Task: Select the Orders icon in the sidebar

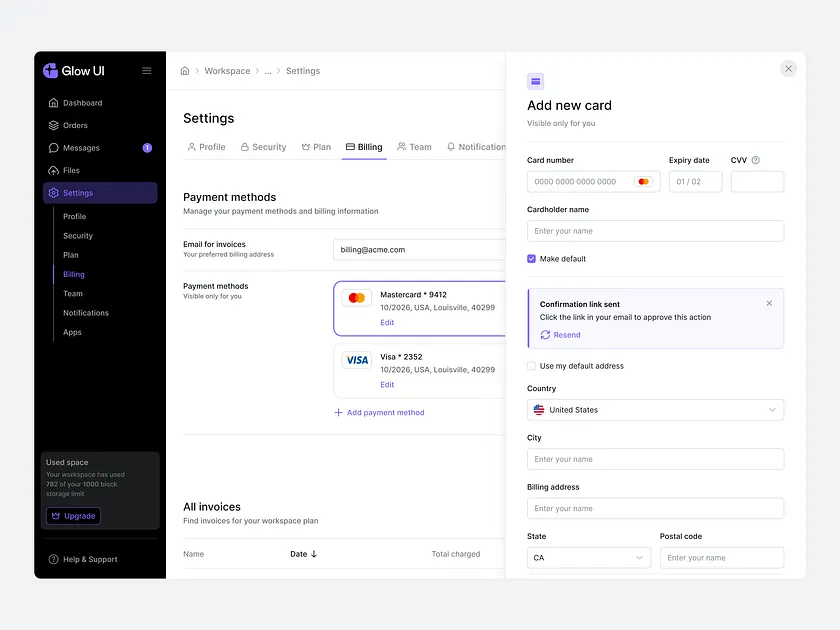Action: tap(52, 125)
